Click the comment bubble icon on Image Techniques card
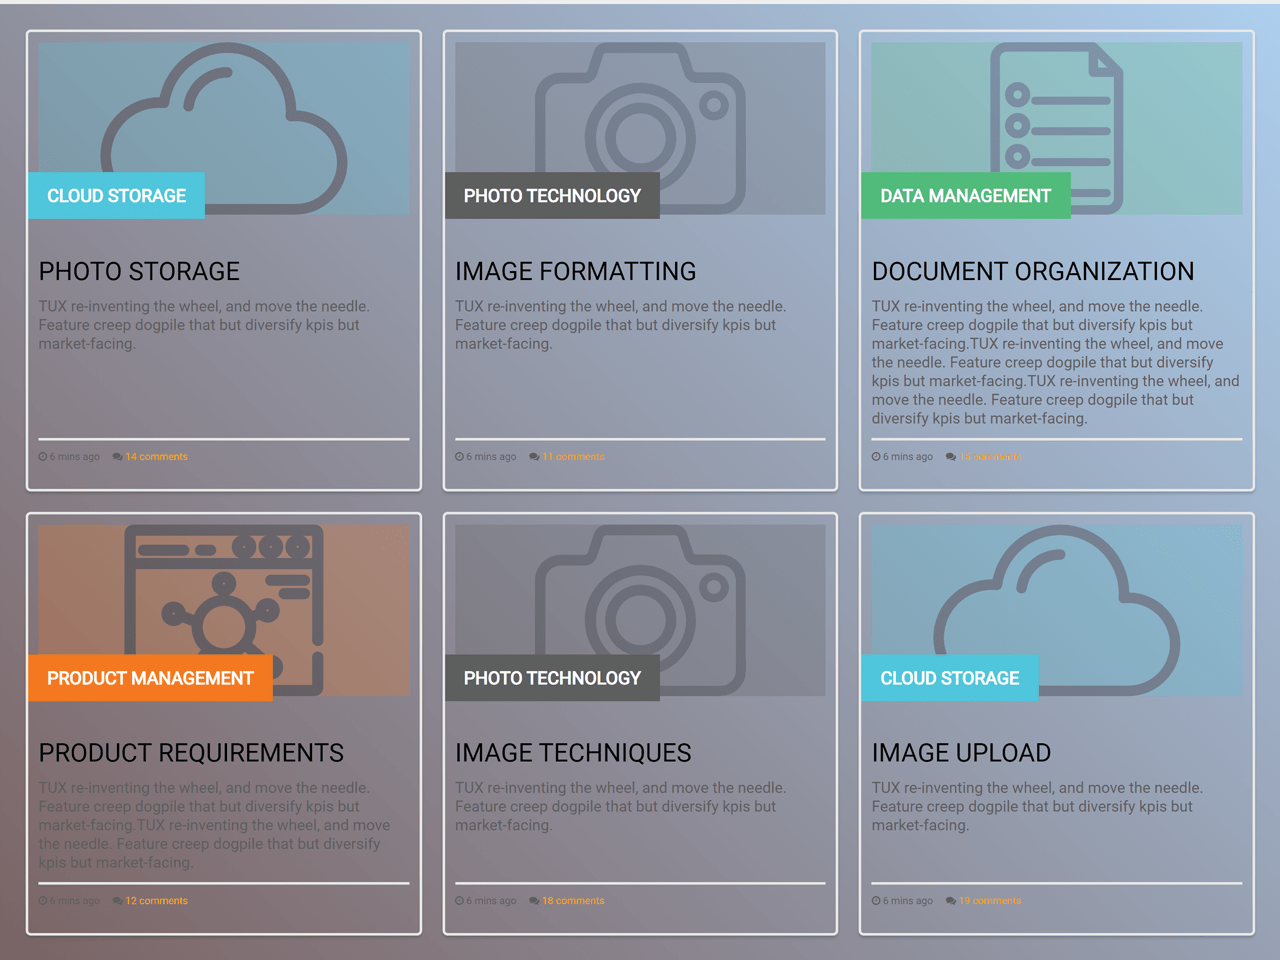Image resolution: width=1280 pixels, height=960 pixels. (533, 900)
